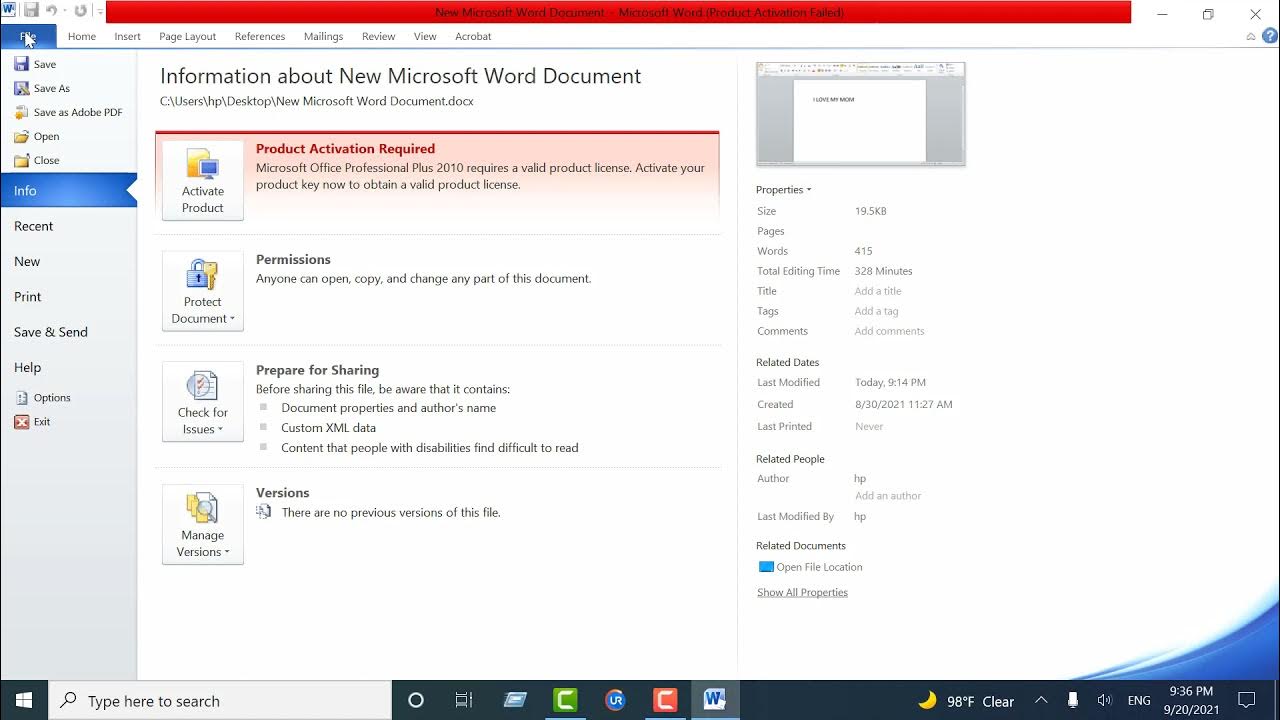Click the Add comments field
The image size is (1280, 720).
[x=889, y=331]
